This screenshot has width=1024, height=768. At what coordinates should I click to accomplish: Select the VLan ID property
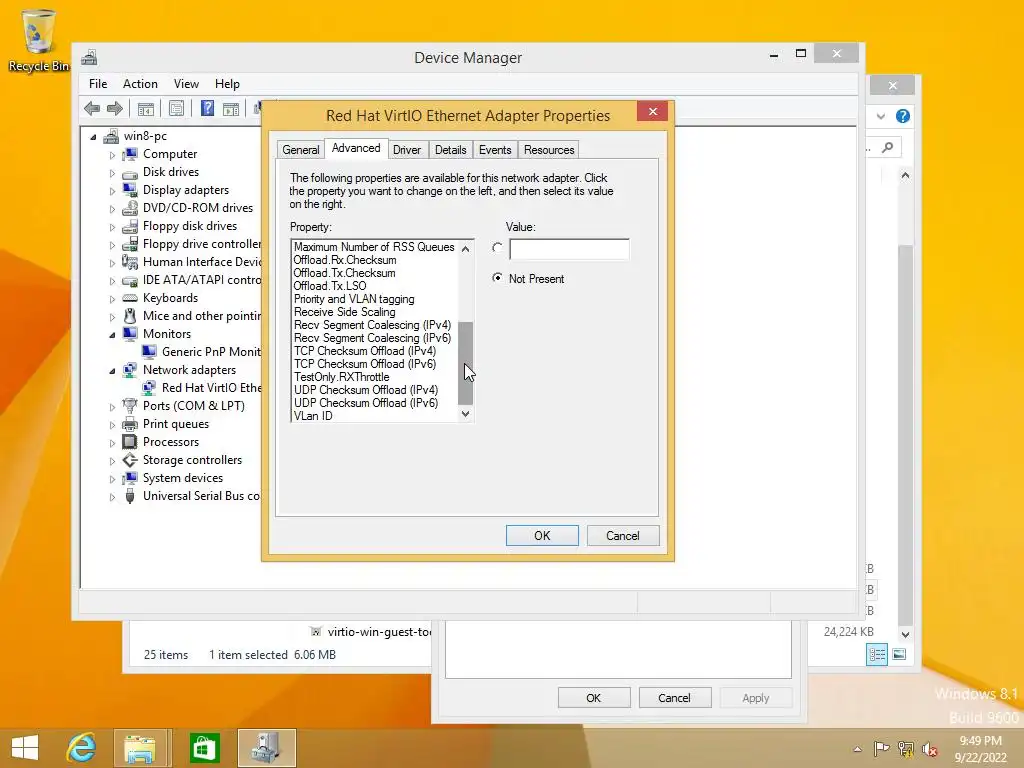pos(313,416)
